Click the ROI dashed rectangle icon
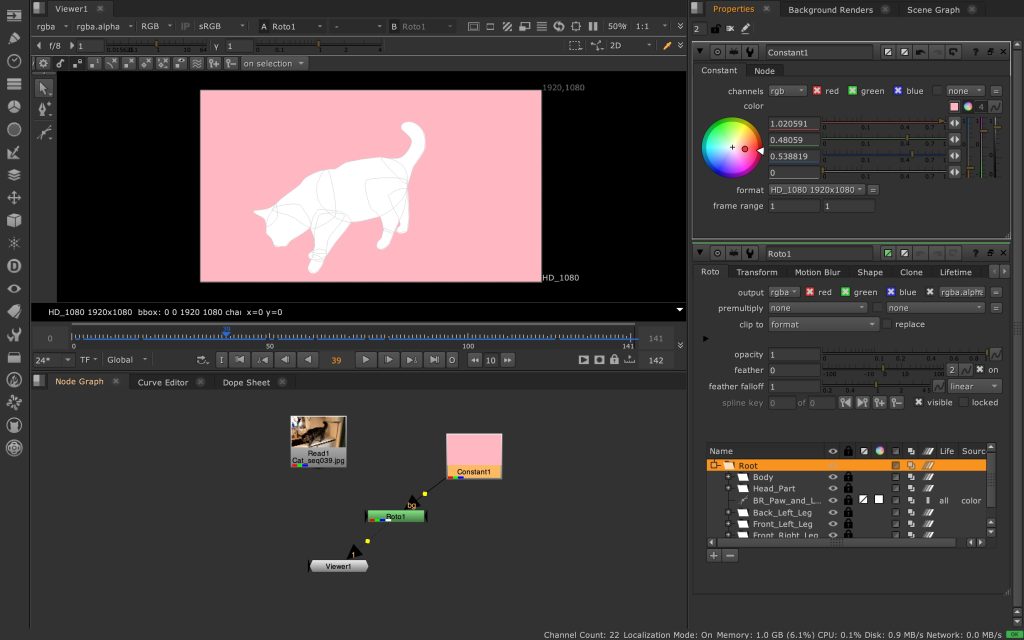Image resolution: width=1024 pixels, height=640 pixels. point(575,45)
